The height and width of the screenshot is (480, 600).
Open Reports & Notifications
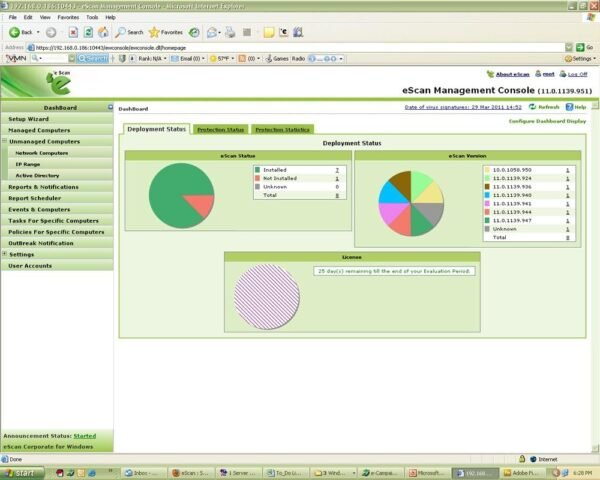[57, 187]
